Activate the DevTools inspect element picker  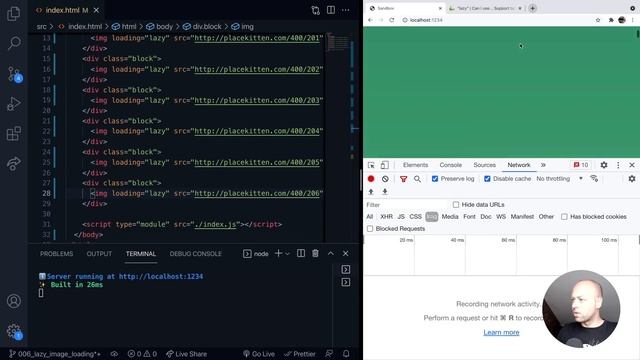tap(371, 165)
